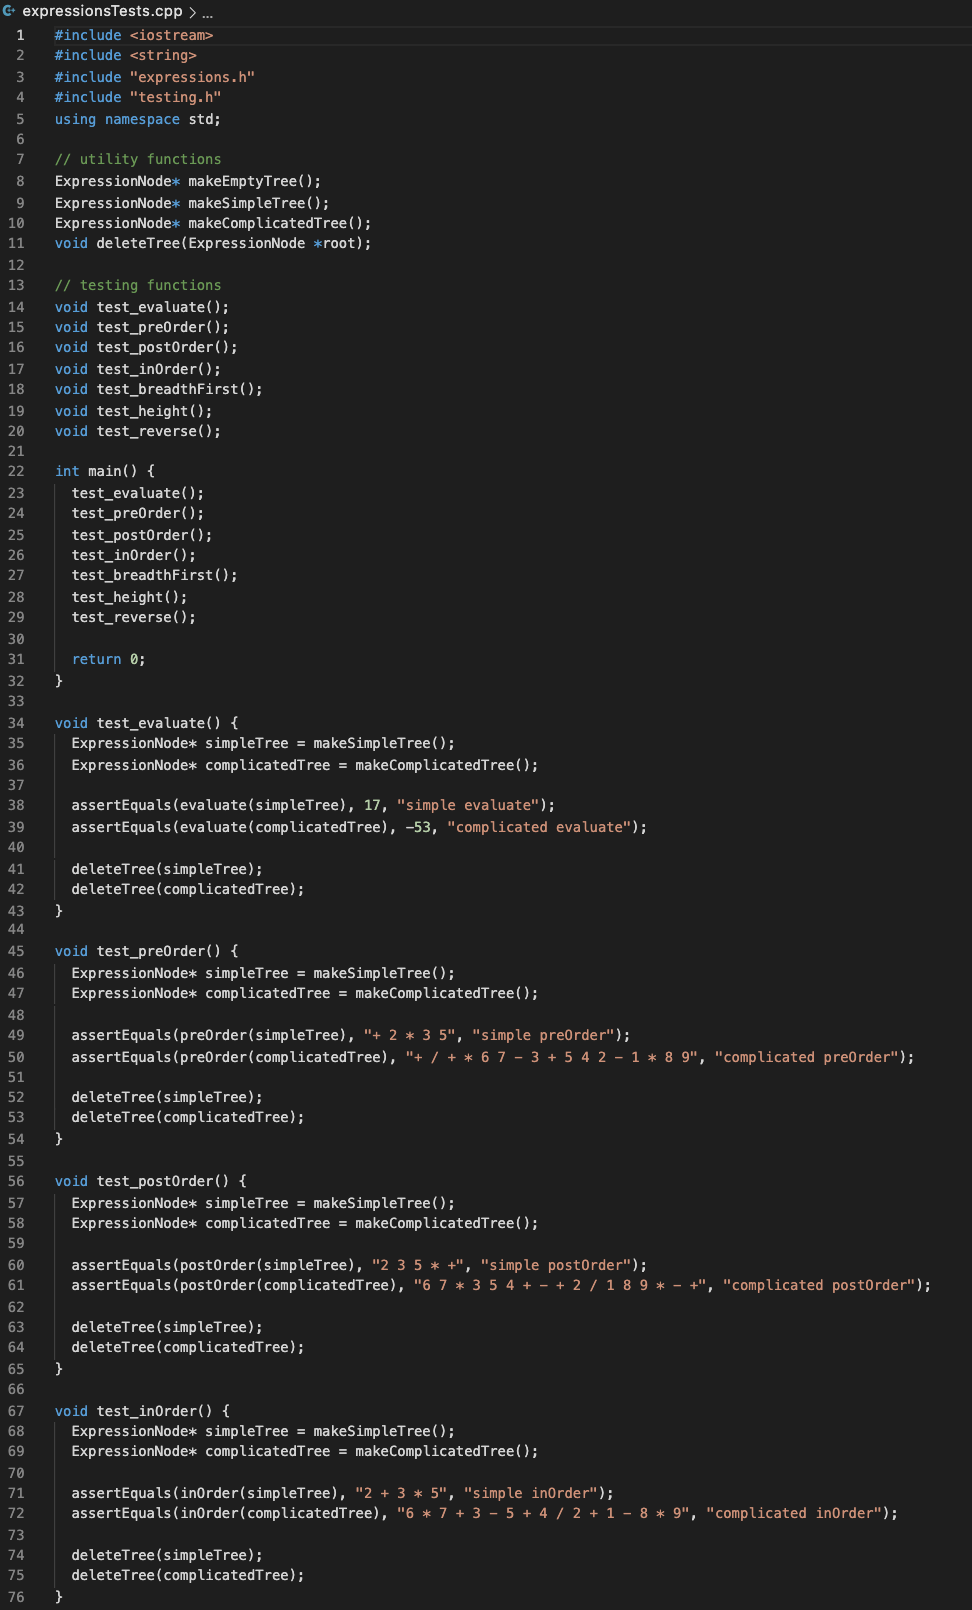Image resolution: width=972 pixels, height=1610 pixels.
Task: Click the makeSimpleTree() declaration on line 9
Action: 192,203
